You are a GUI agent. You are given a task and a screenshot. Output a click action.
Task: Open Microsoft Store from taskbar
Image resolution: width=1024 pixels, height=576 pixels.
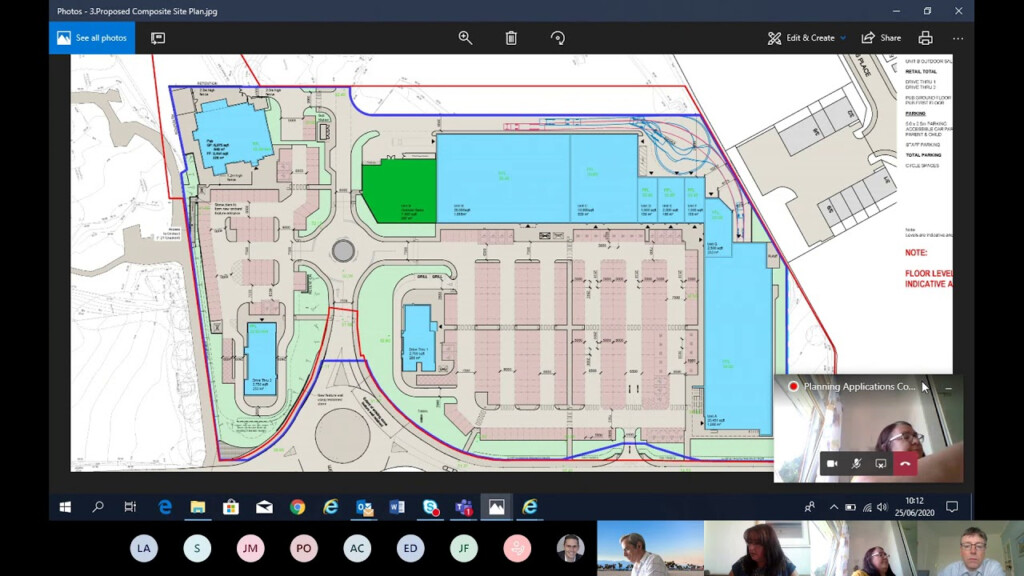(x=231, y=507)
